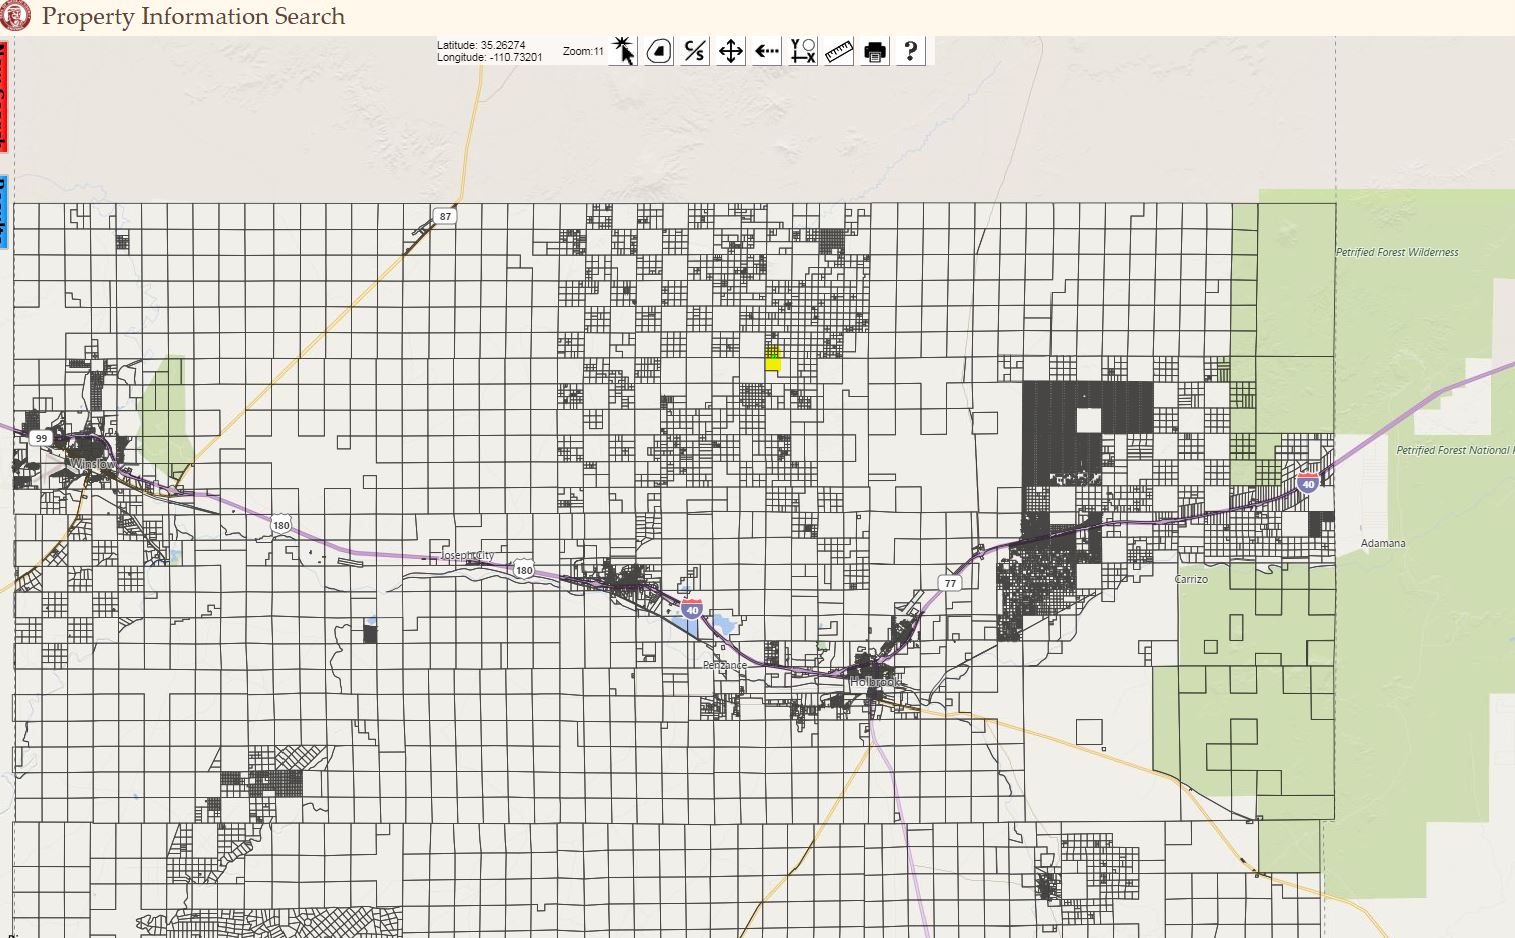Screen dimensions: 1515x938
Task: Choose the four-arrow pan map tool
Action: [731, 51]
